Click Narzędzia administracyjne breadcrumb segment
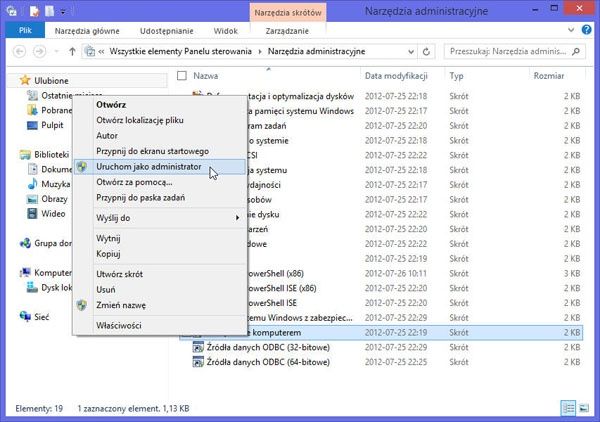 click(x=316, y=51)
